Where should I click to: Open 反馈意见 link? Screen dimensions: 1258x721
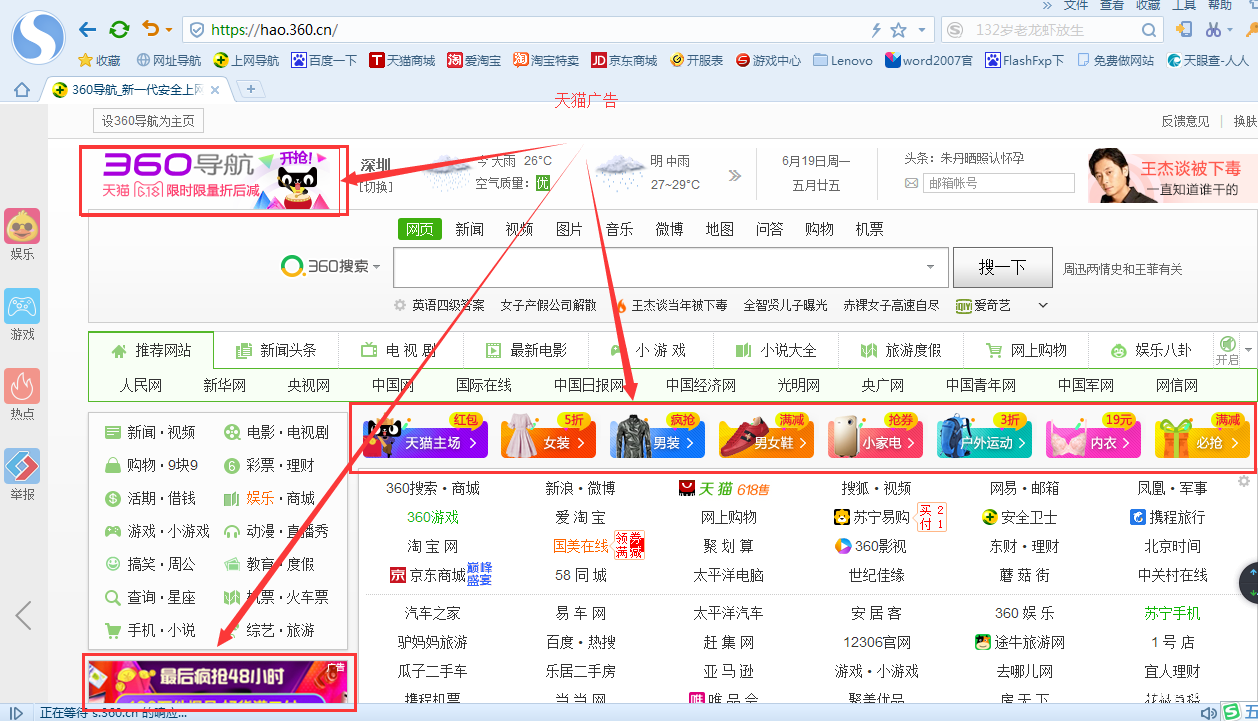[1185, 121]
